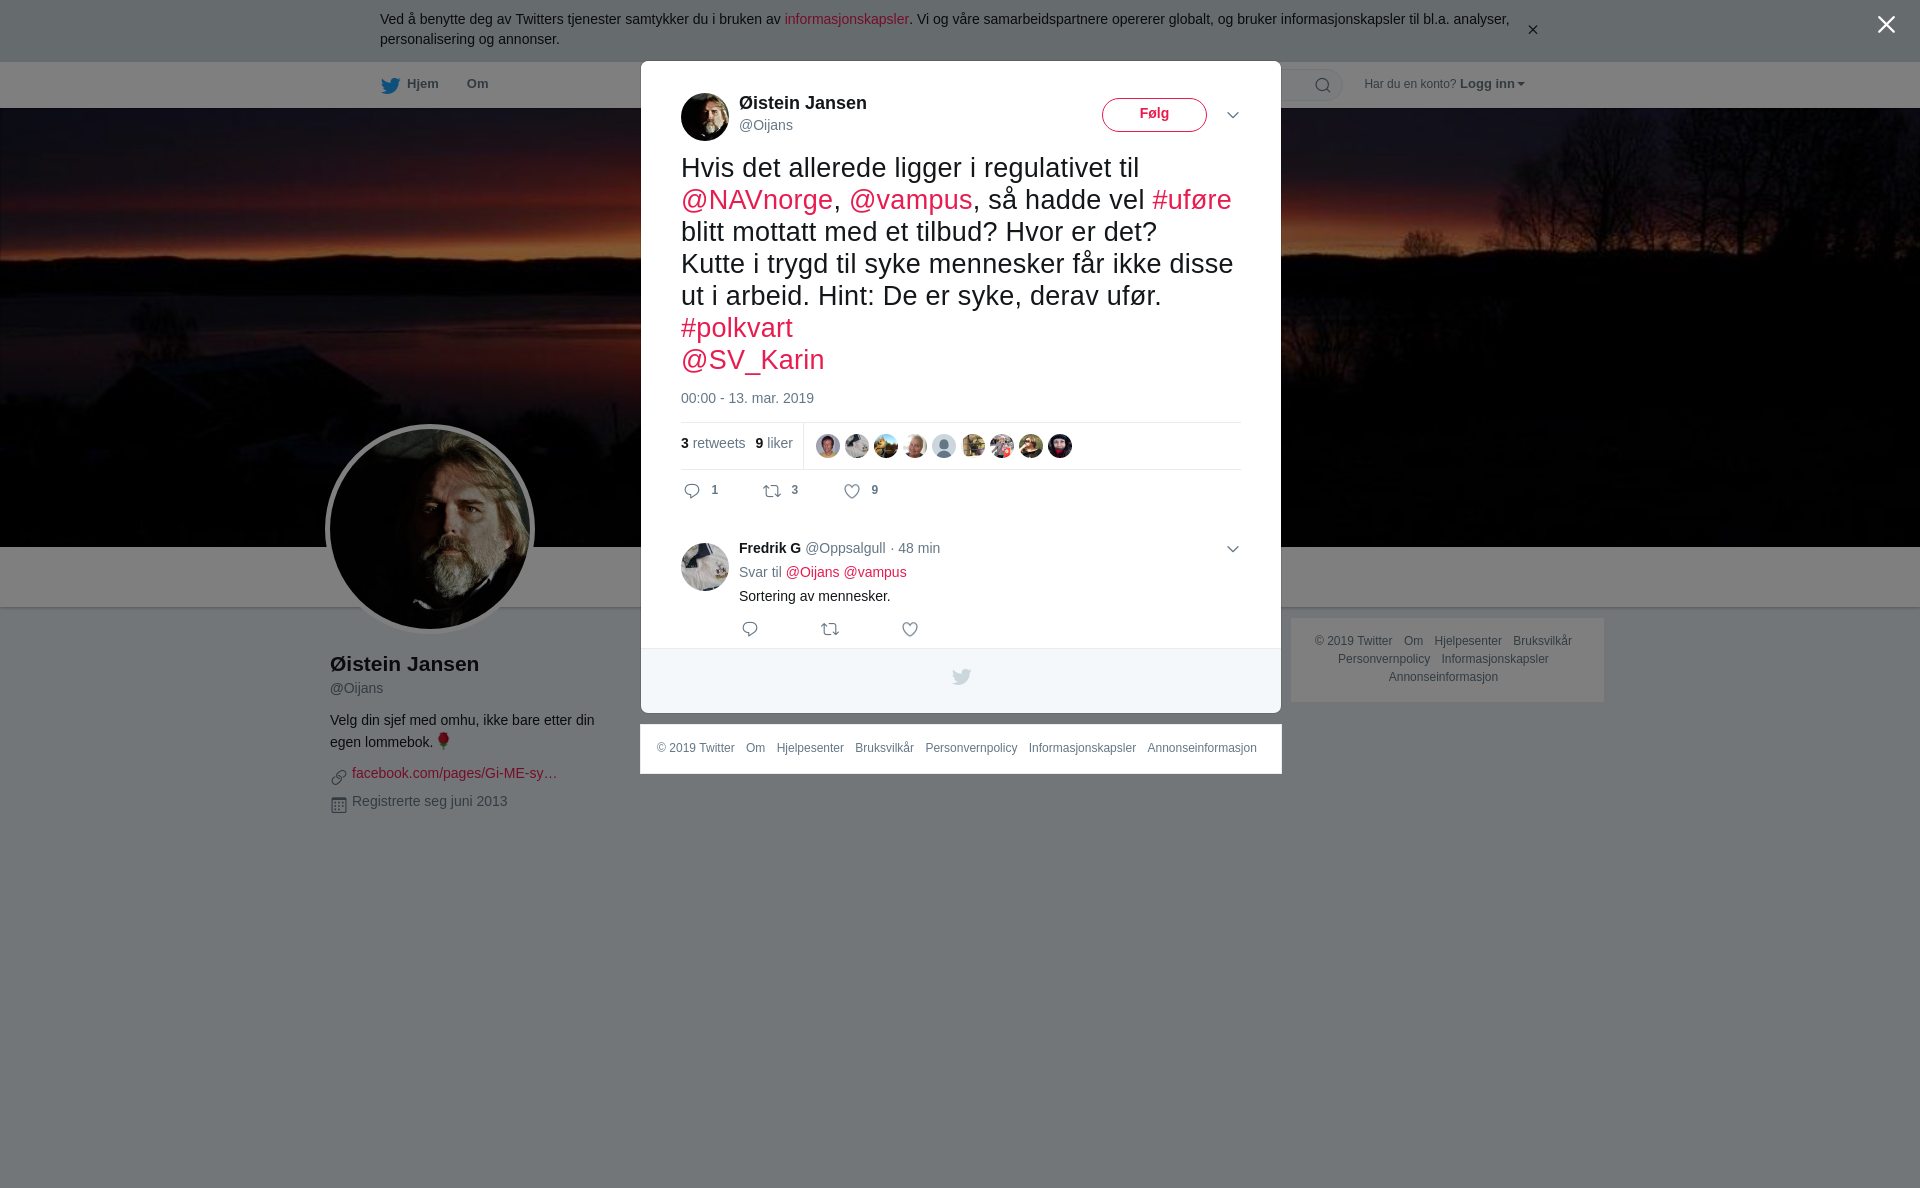Open the Om menu item
The image size is (1920, 1188).
[477, 84]
